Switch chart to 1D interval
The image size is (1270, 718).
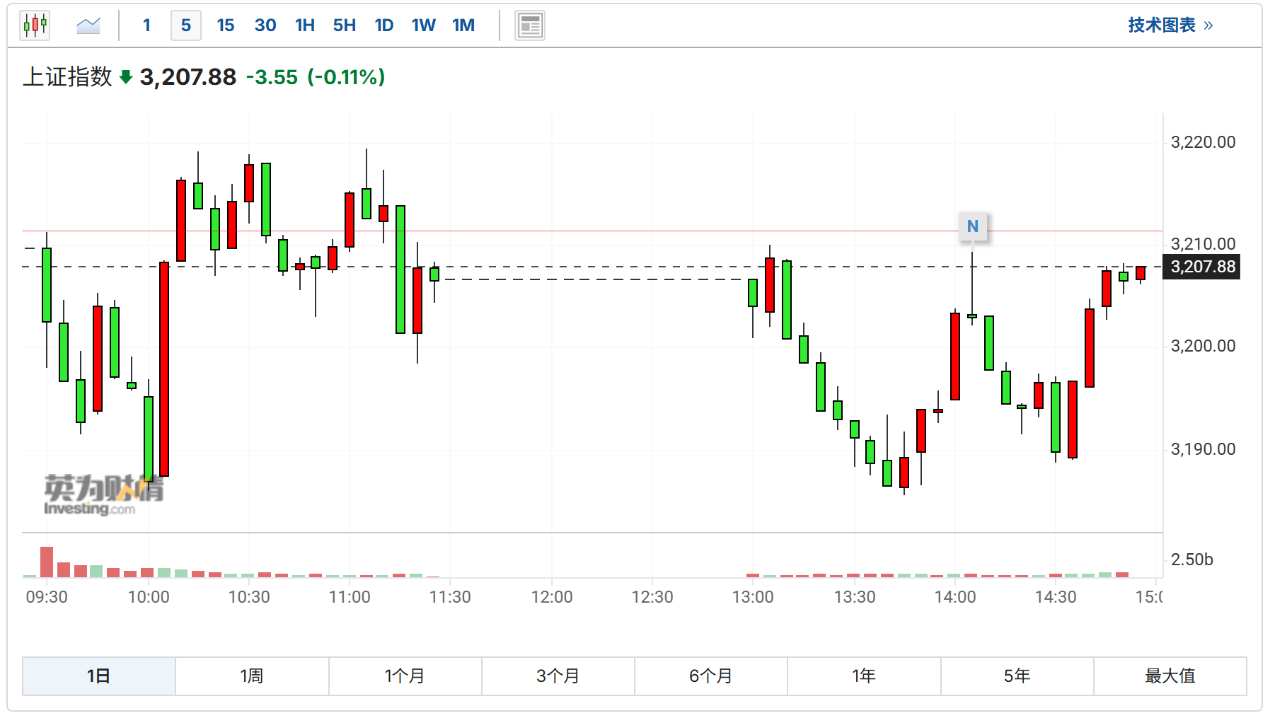(384, 25)
